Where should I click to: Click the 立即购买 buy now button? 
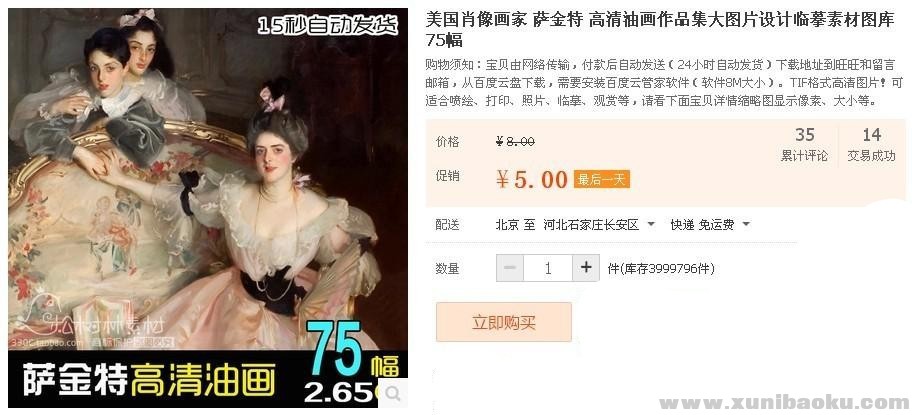504,322
